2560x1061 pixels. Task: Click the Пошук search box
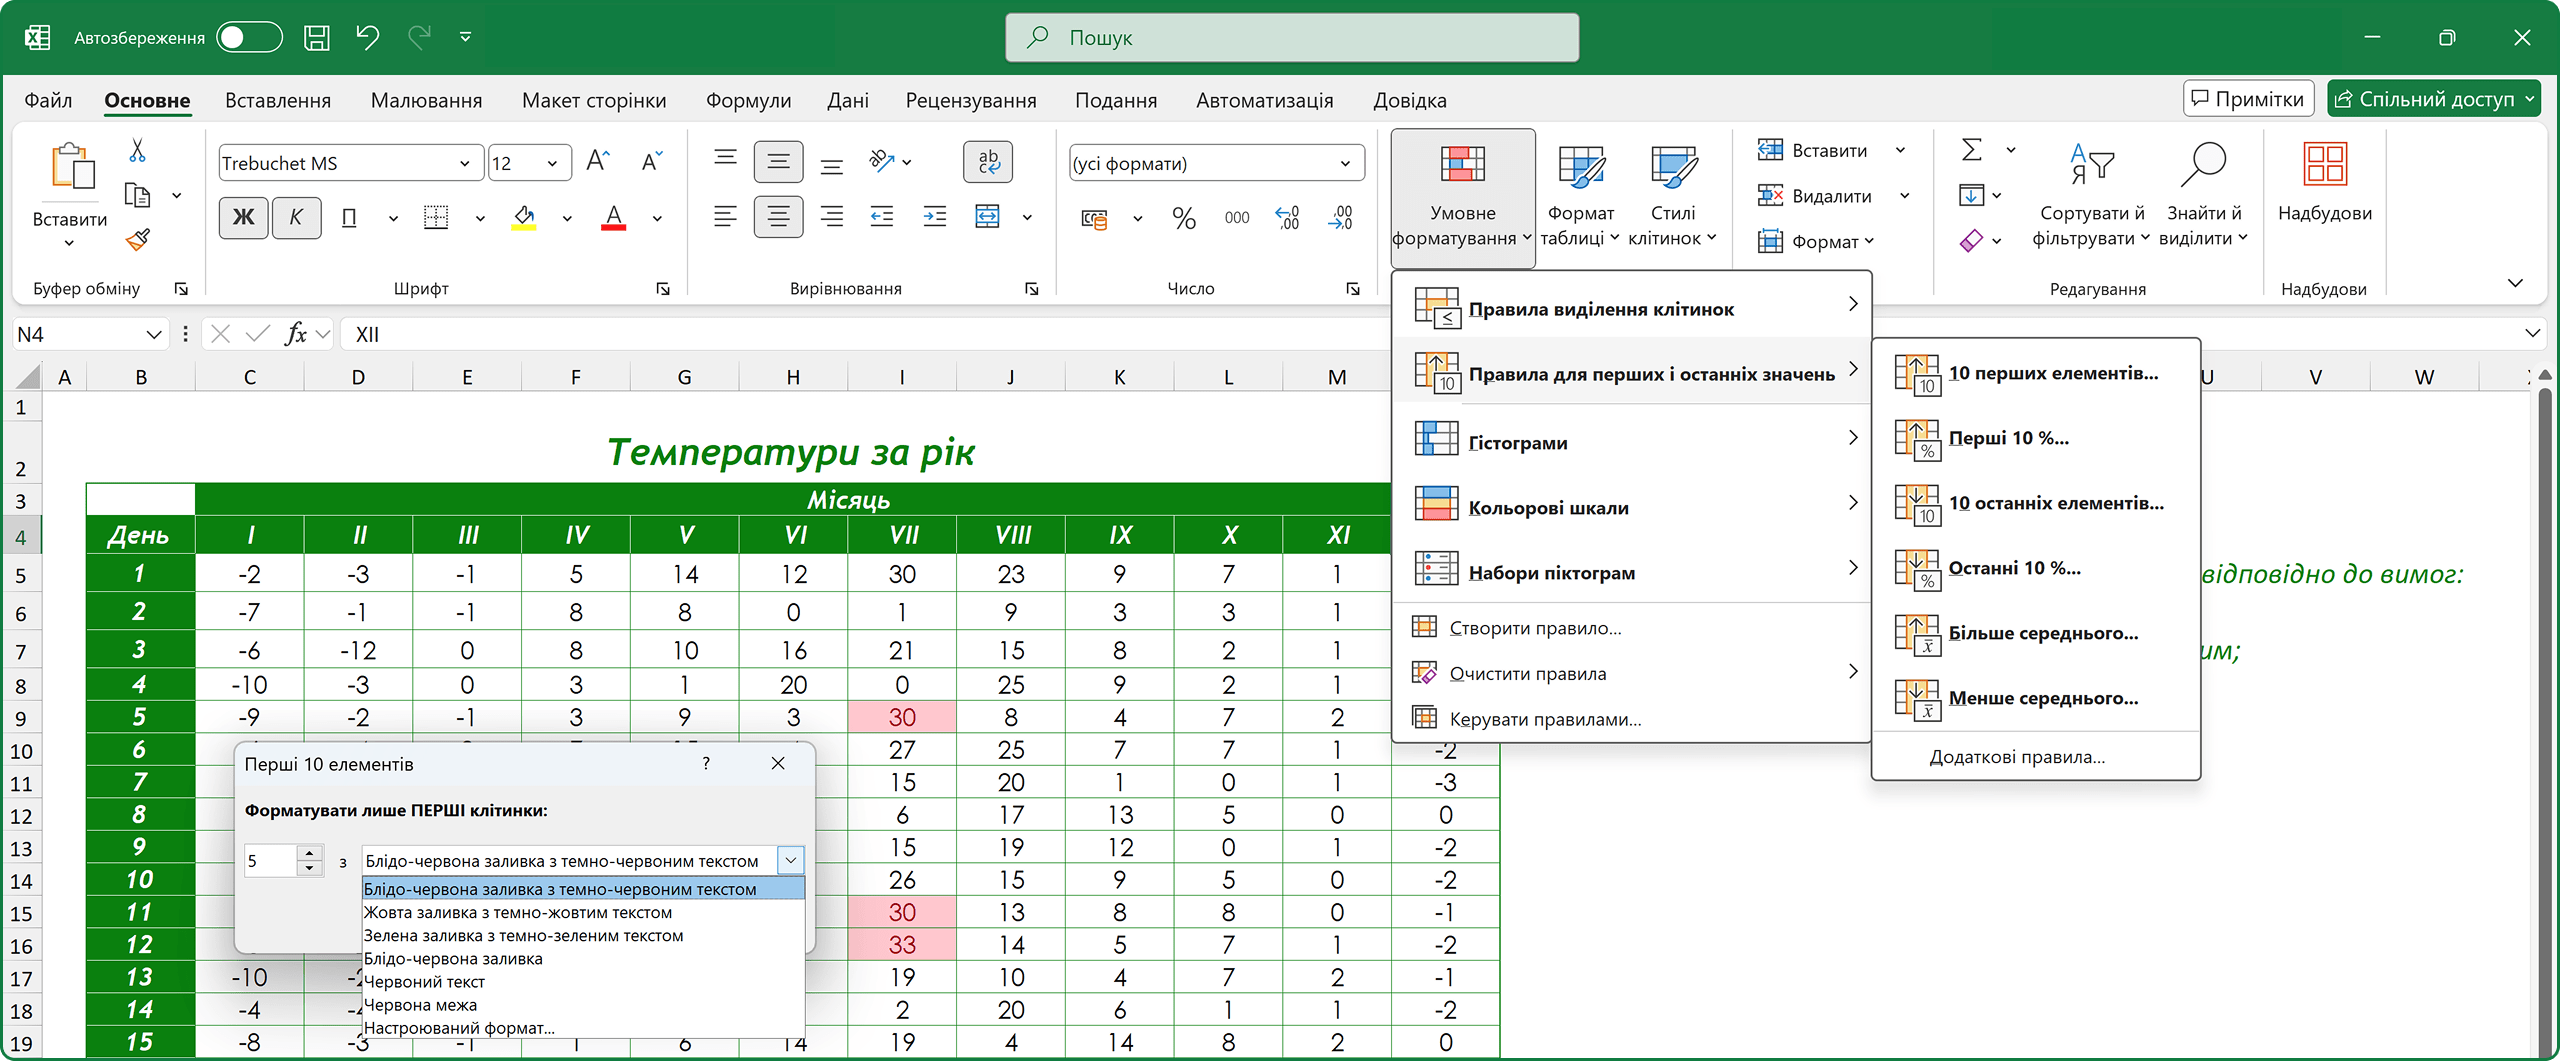(1291, 38)
